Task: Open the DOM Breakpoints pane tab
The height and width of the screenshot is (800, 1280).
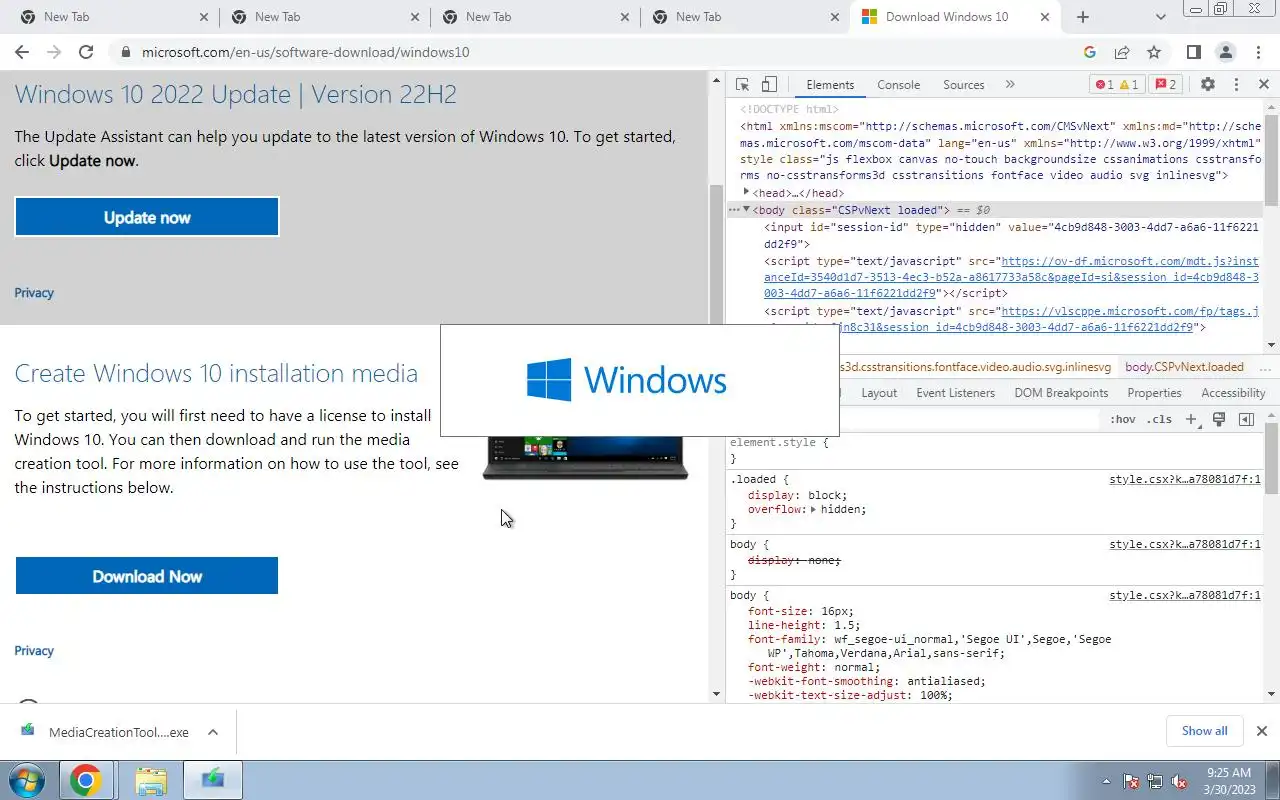Action: 1061,393
